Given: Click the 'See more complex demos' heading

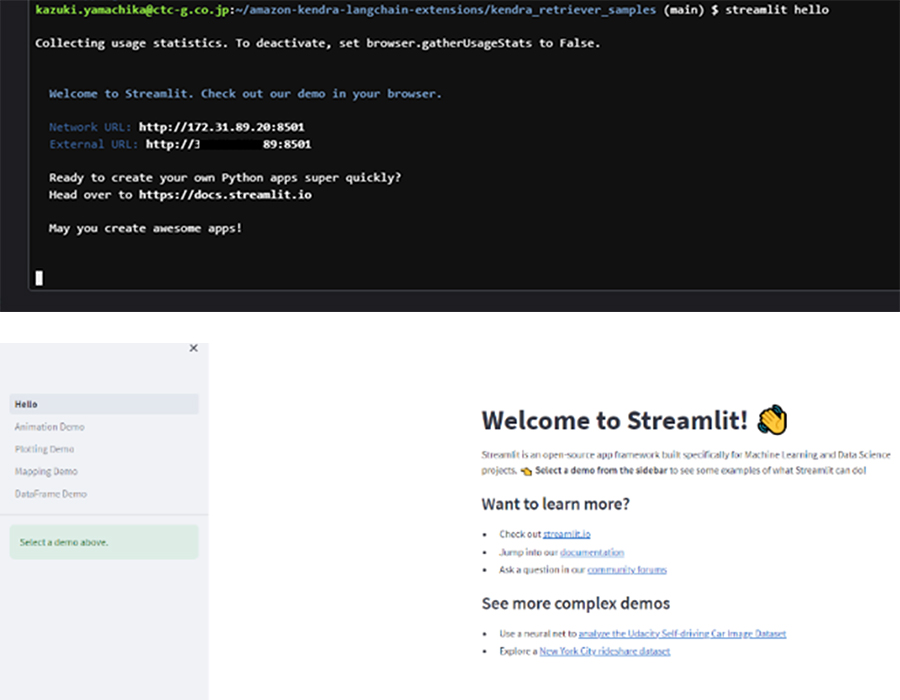Looking at the screenshot, I should pyautogui.click(x=576, y=604).
